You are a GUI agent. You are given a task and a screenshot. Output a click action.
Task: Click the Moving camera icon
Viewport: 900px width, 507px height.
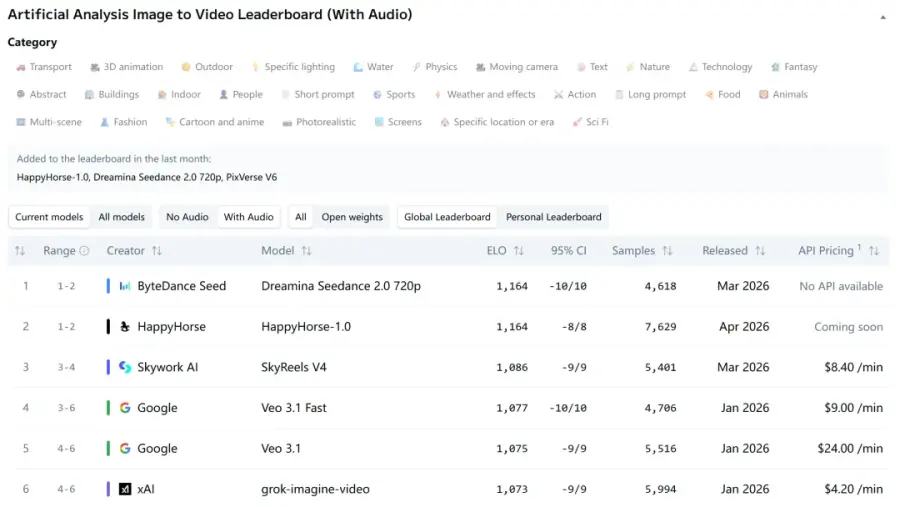coord(480,67)
